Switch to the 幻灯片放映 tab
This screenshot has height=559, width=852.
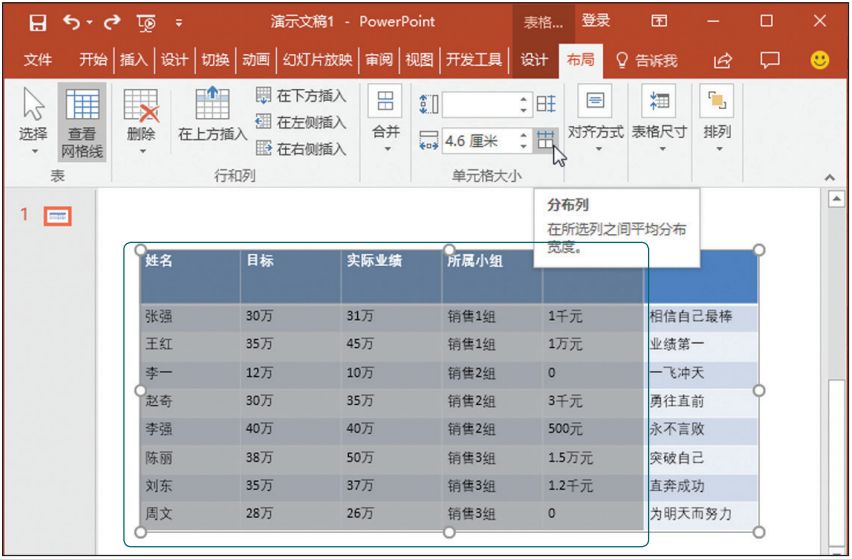tap(317, 59)
